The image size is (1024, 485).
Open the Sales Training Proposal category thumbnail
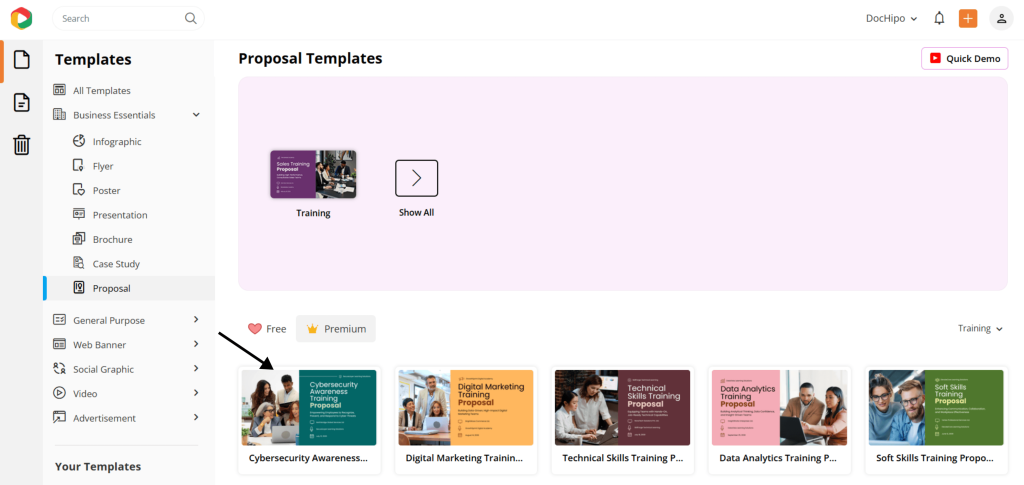pyautogui.click(x=313, y=174)
